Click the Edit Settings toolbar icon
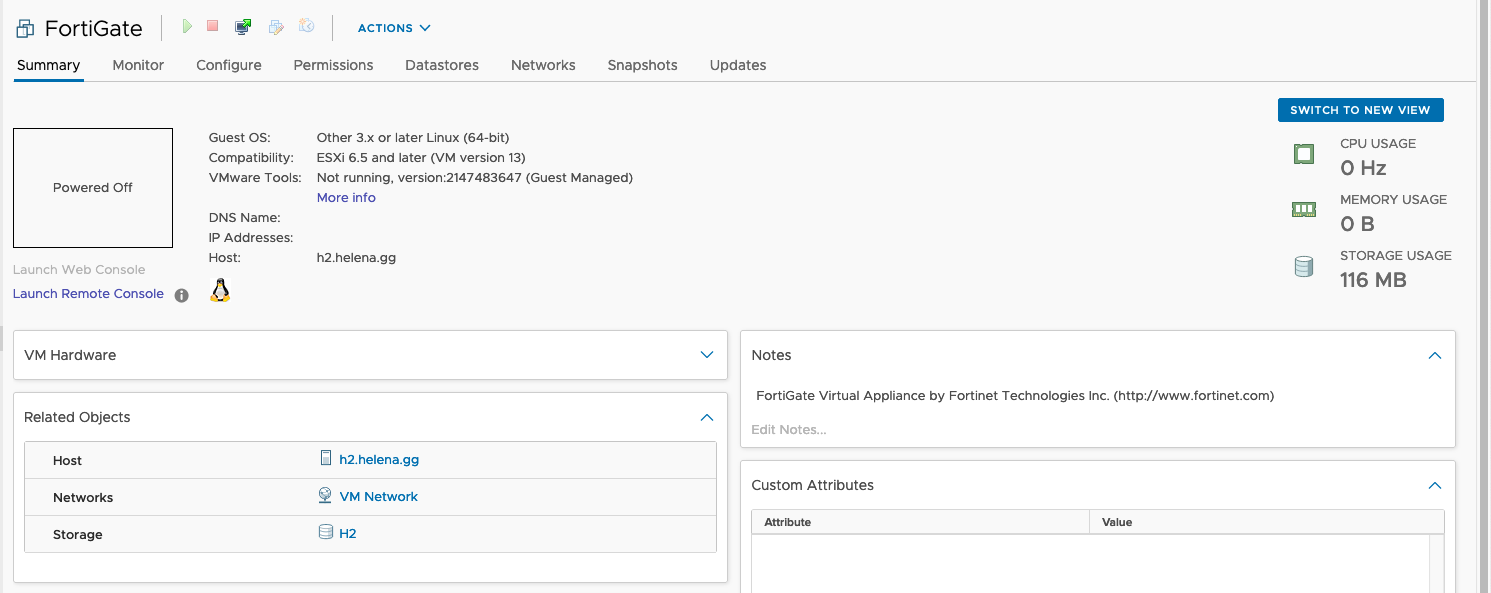The height and width of the screenshot is (593, 1491). point(276,27)
